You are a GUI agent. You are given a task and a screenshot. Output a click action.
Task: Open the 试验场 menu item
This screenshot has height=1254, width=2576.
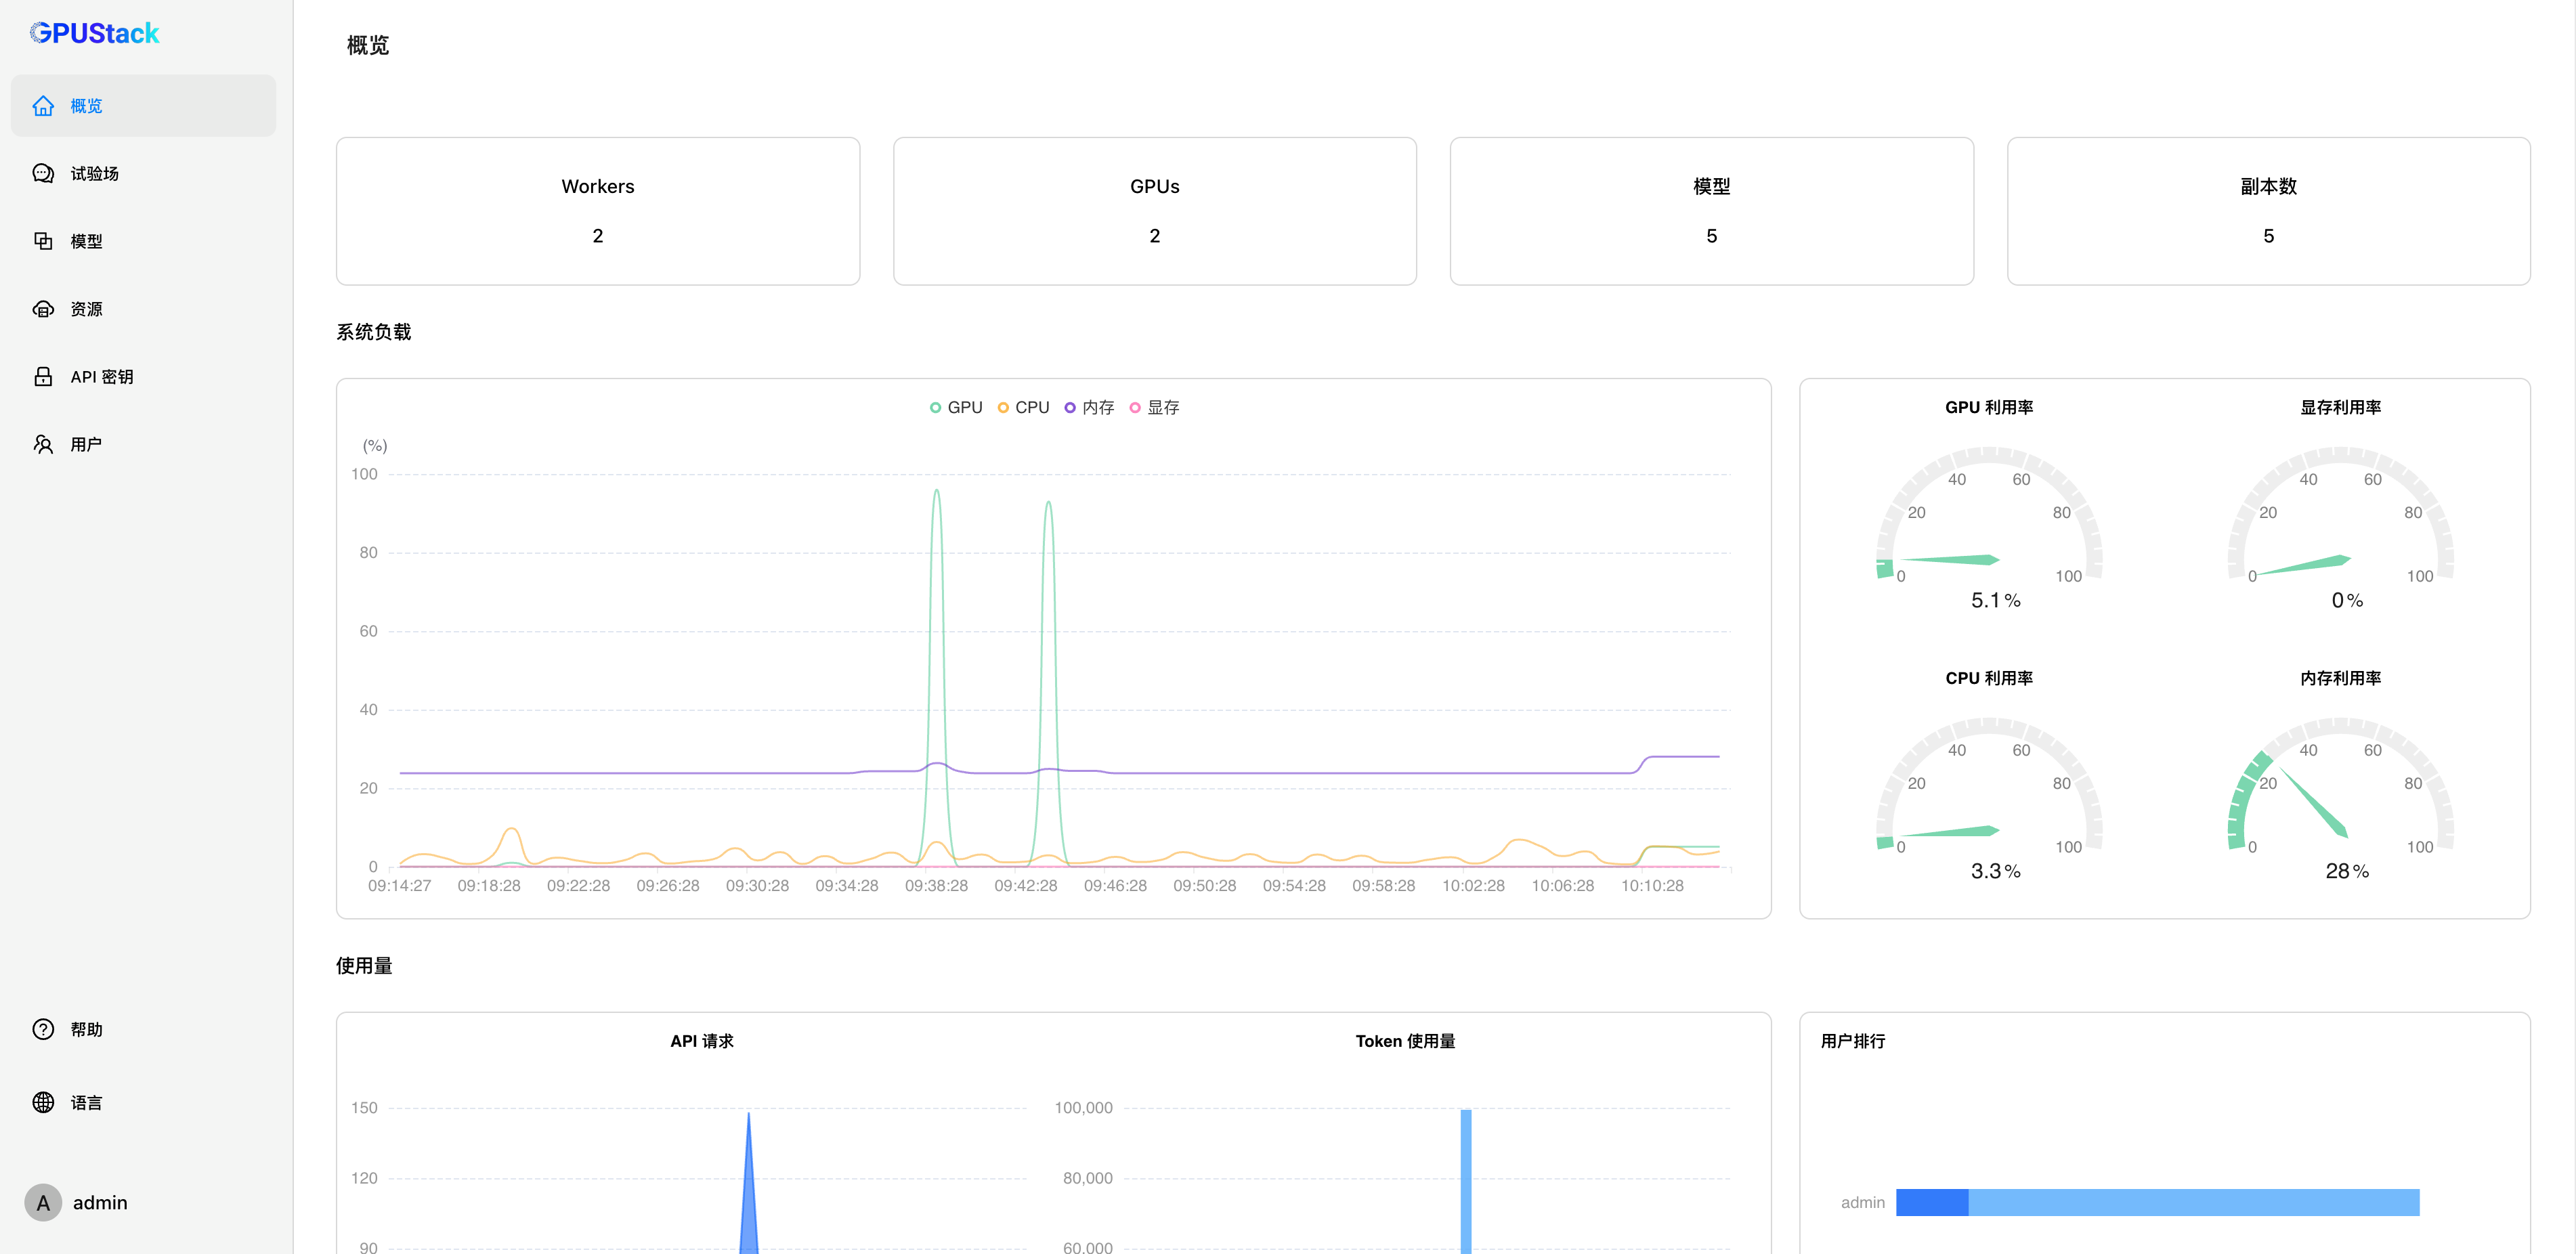coord(95,174)
